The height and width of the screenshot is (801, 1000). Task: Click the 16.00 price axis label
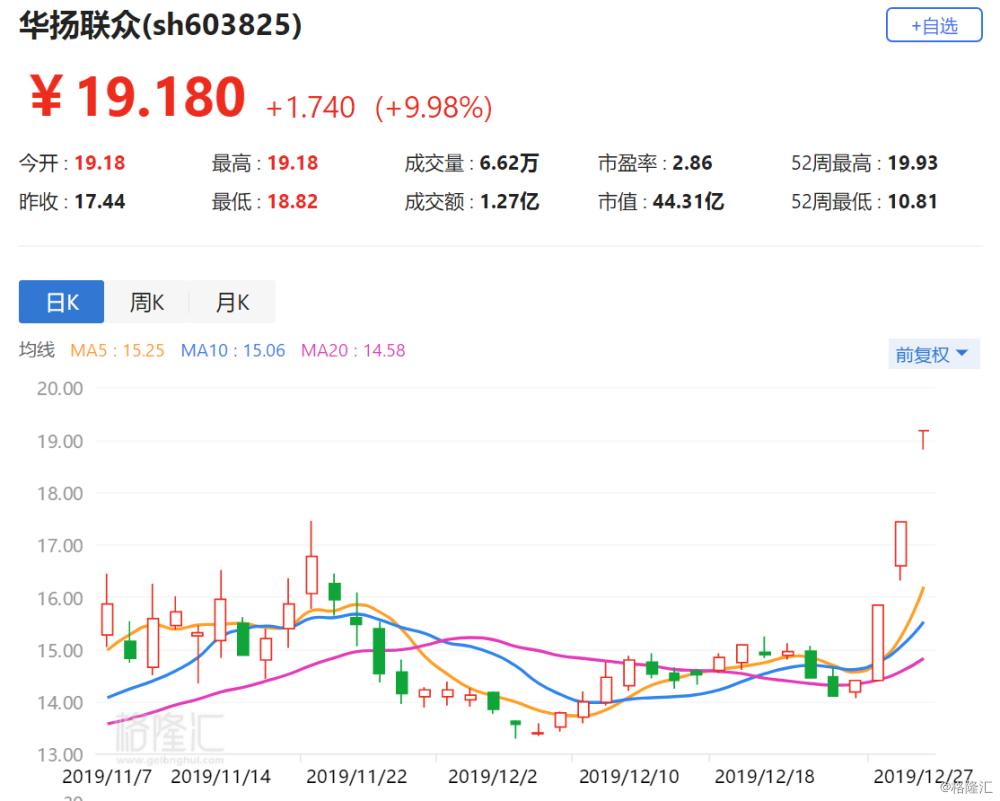pyautogui.click(x=60, y=598)
